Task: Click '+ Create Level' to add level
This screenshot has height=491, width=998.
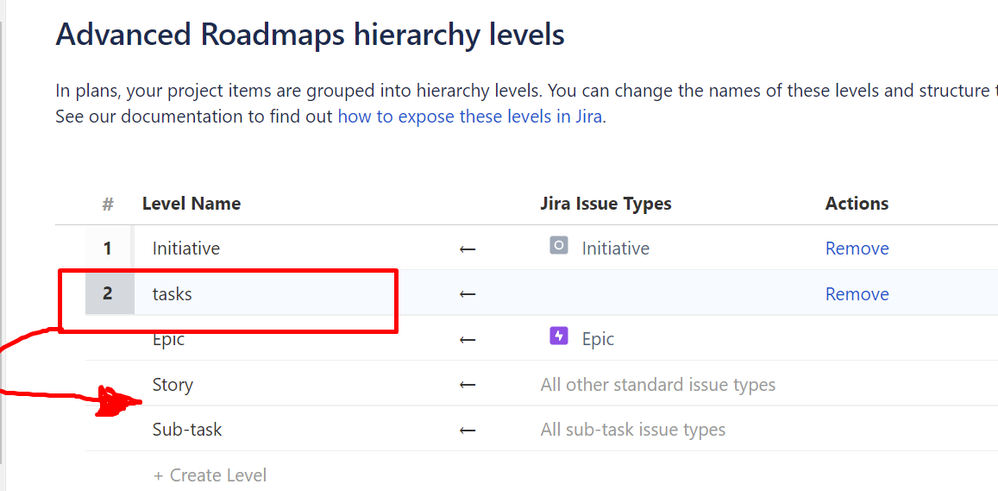Action: point(210,475)
